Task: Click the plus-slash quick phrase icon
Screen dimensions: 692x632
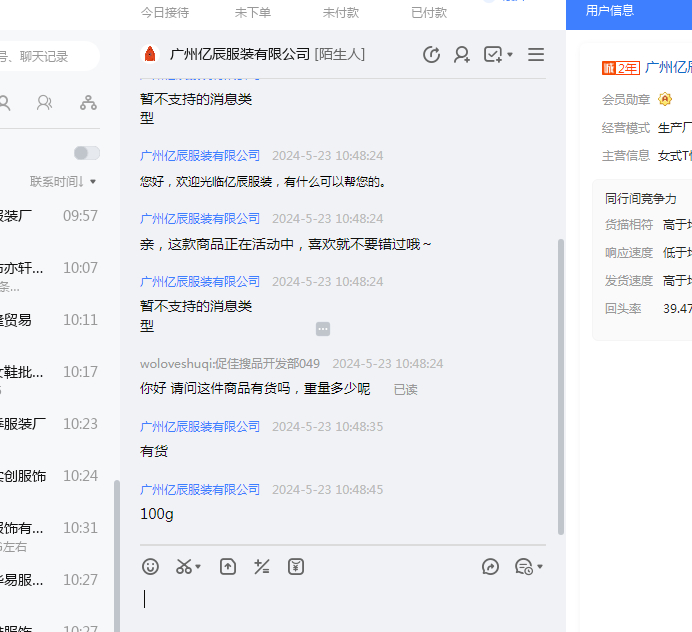Action: 262,567
